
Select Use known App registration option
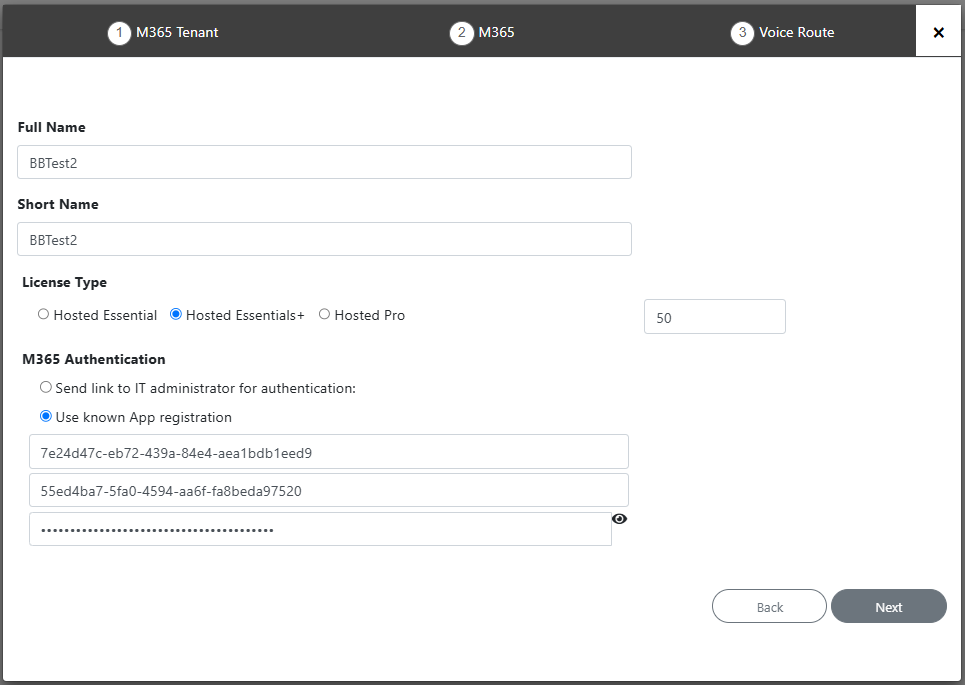[x=46, y=416]
